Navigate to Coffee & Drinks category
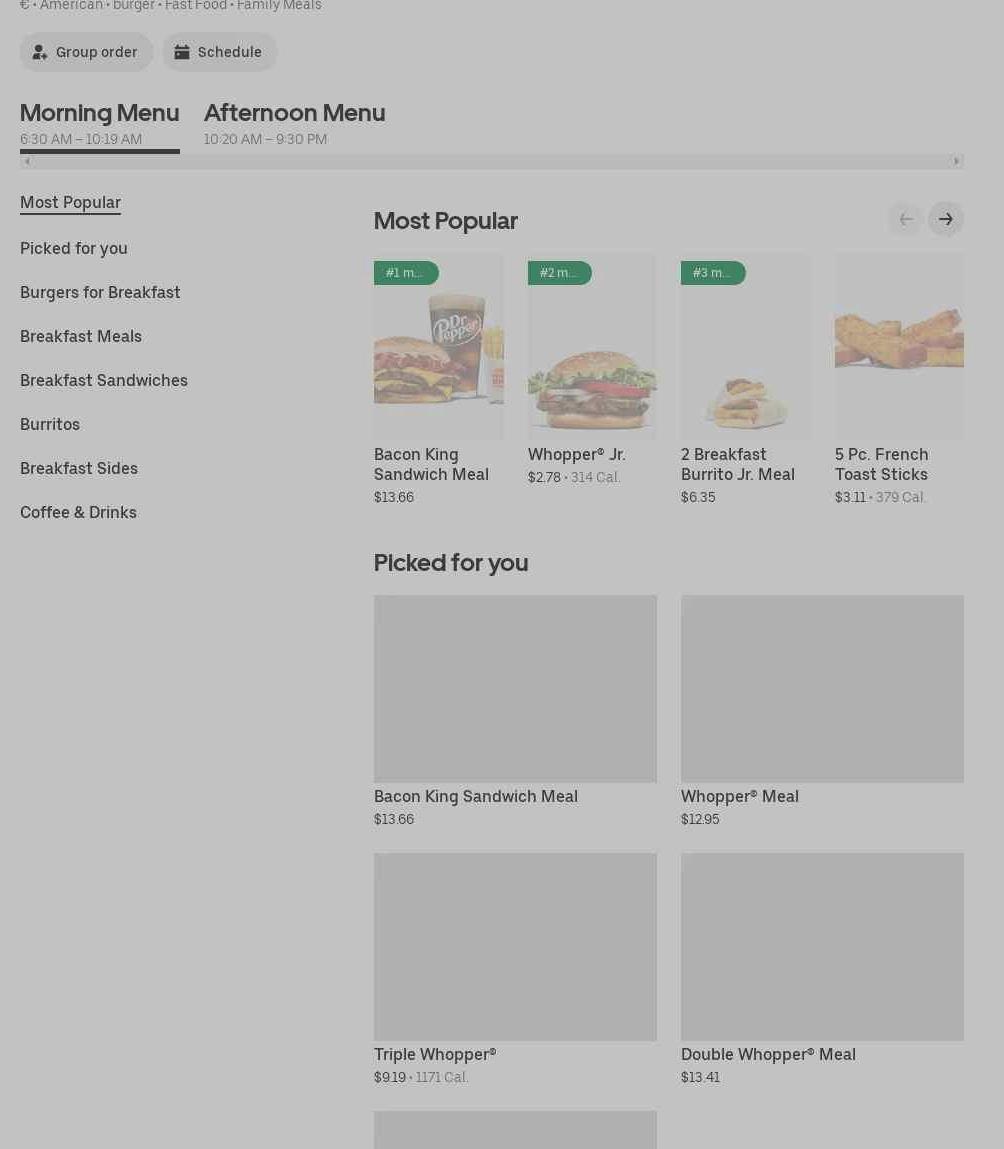Viewport: 1004px width, 1149px height. pyautogui.click(x=78, y=512)
